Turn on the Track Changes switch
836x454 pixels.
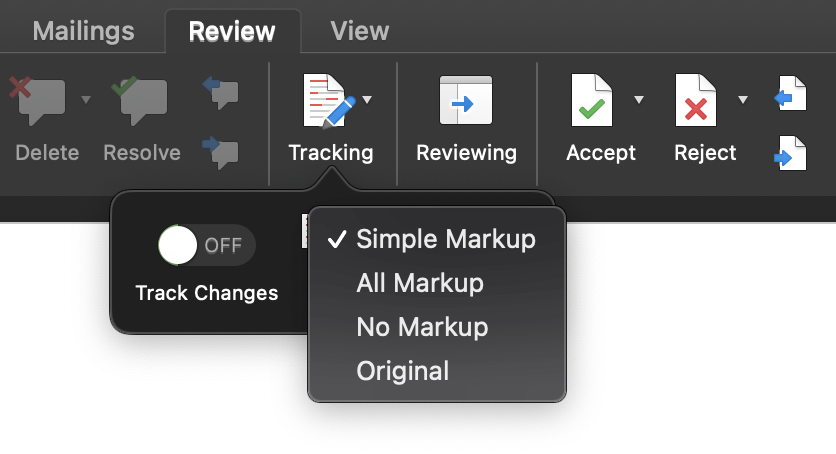(x=207, y=246)
